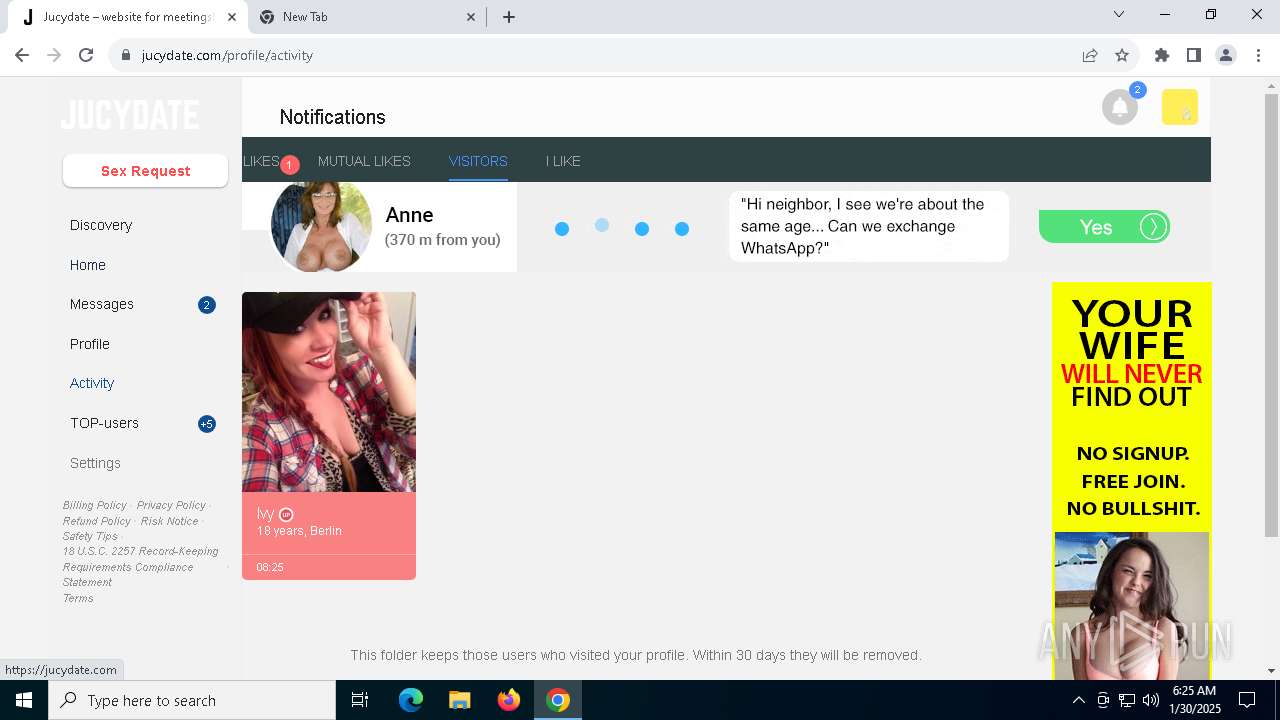Click the arrow circle in Yes button
The height and width of the screenshot is (720, 1280).
coord(1153,227)
